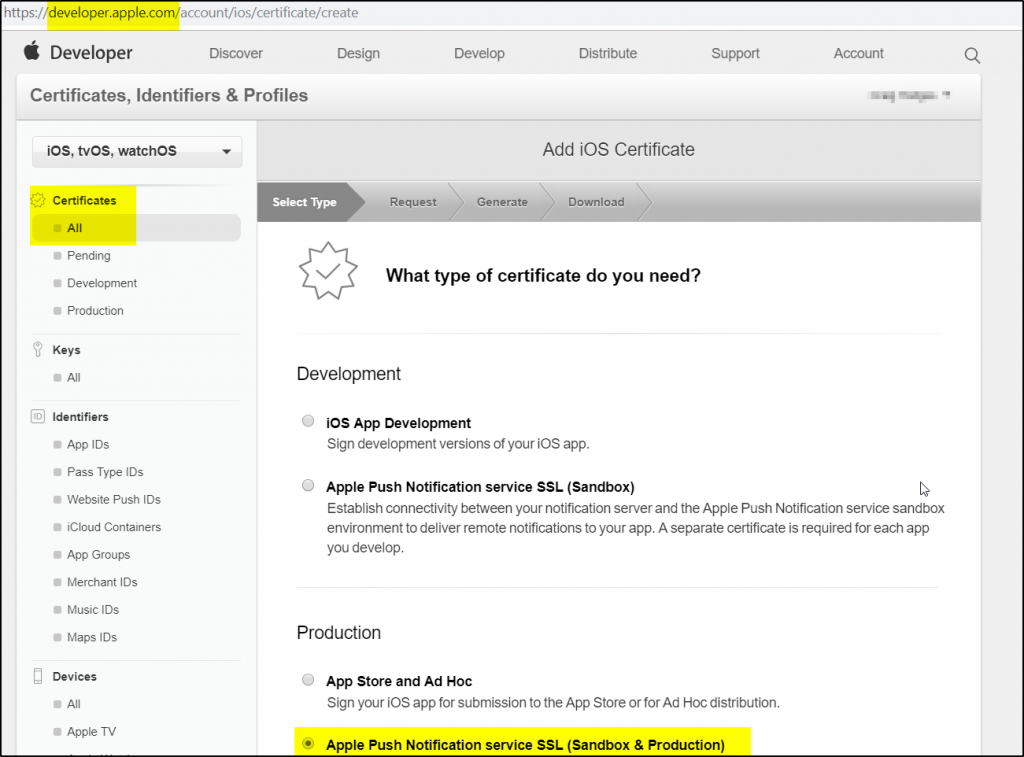The height and width of the screenshot is (757, 1024).
Task: Open the Develop menu in the top navigation
Action: pyautogui.click(x=479, y=54)
